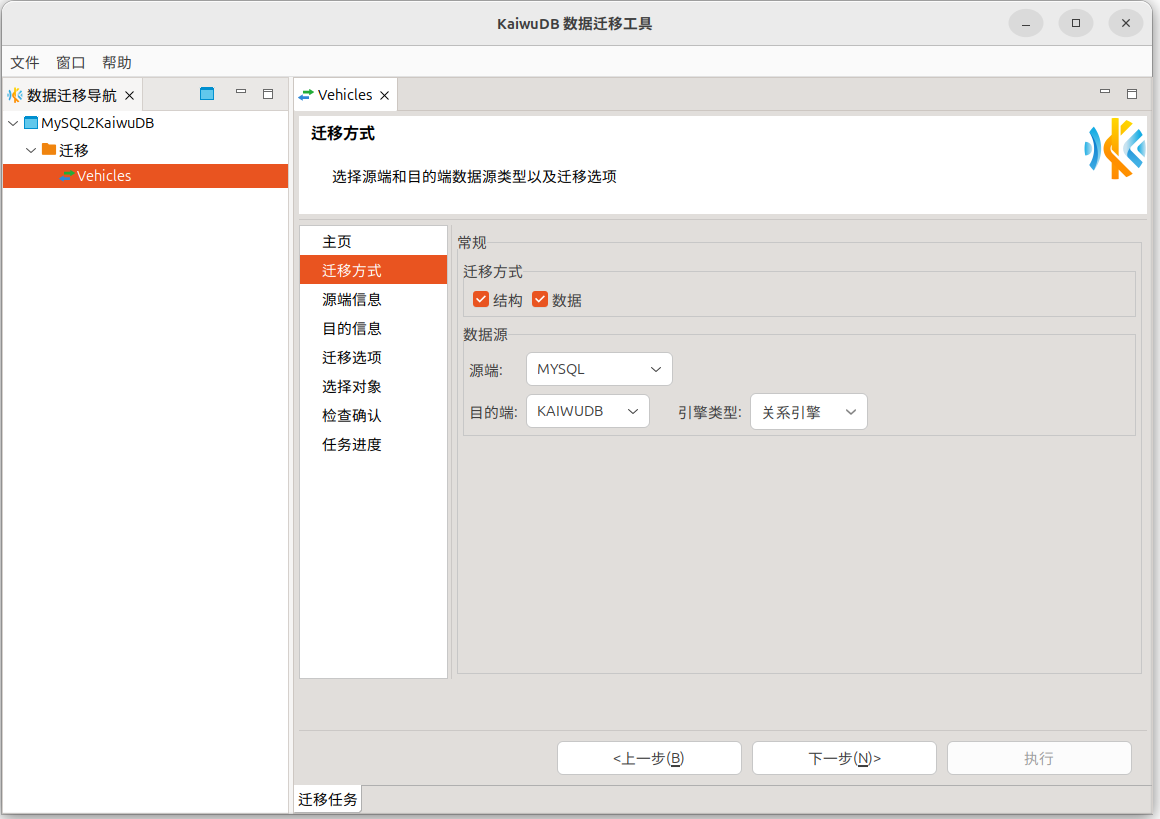Close the 数据迁移导航 navigation panel tab
Viewport: 1160px width, 819px height.
pyautogui.click(x=129, y=96)
